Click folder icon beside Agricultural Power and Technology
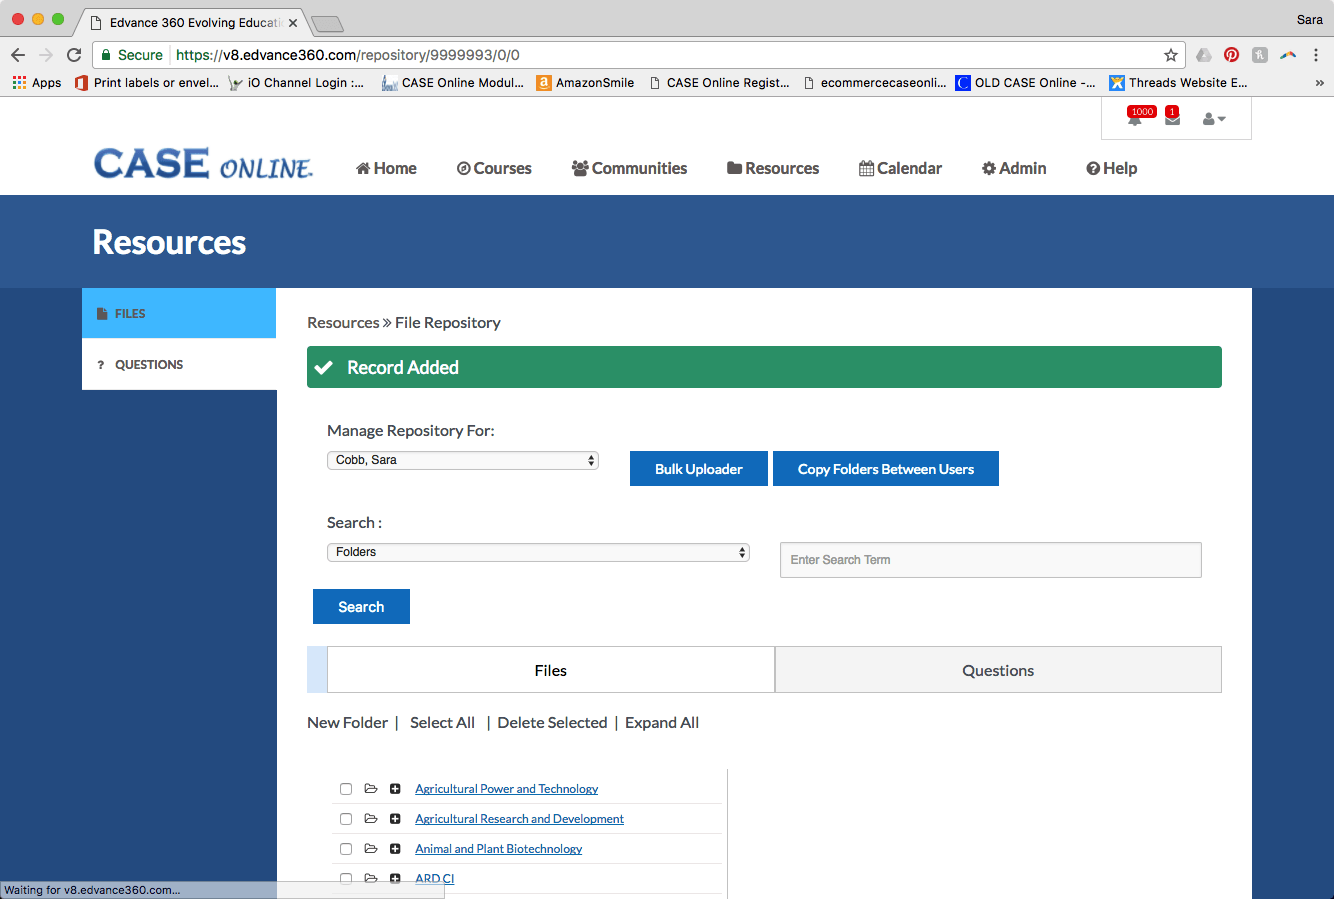This screenshot has width=1334, height=899. click(x=371, y=789)
